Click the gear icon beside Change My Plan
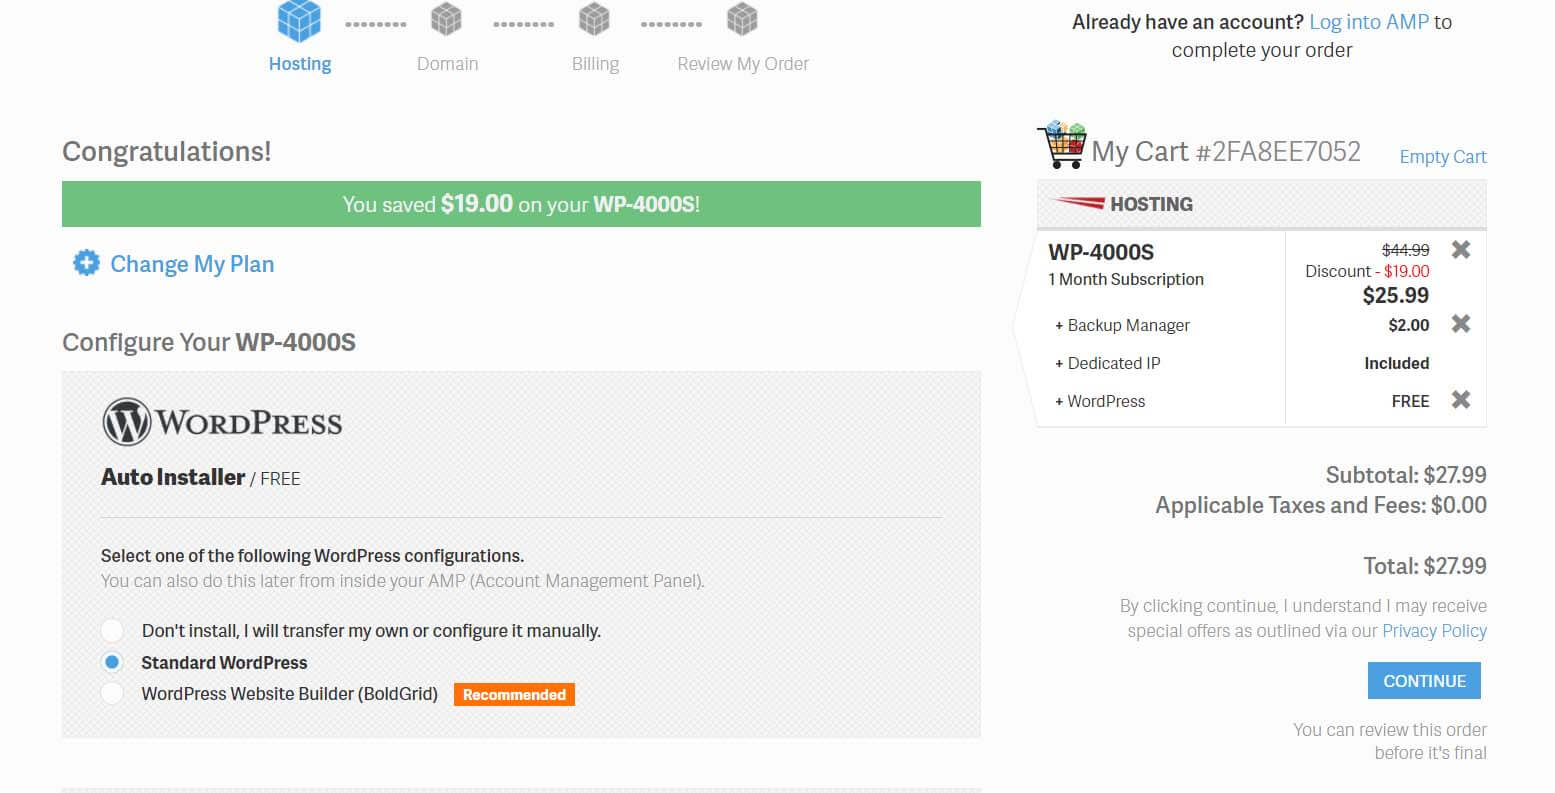 [x=87, y=263]
